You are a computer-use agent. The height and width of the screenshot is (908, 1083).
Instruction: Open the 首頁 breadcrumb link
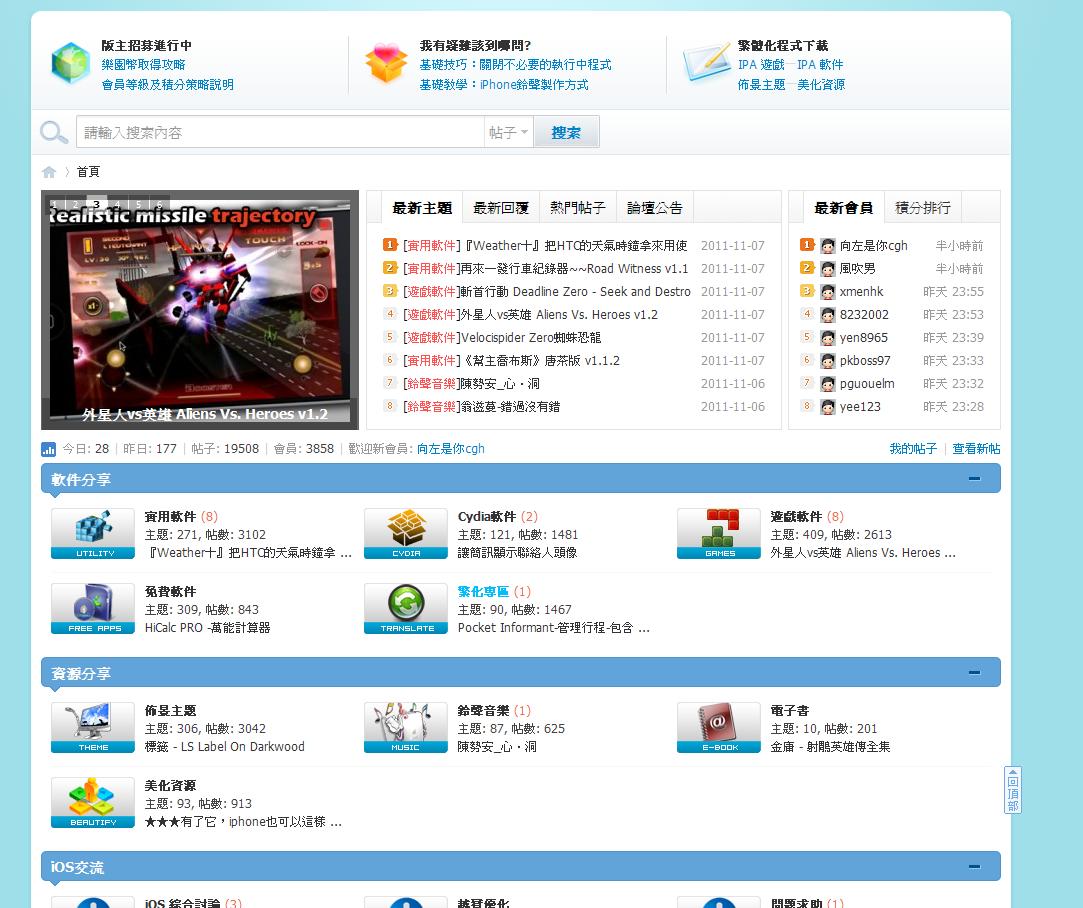pos(88,171)
